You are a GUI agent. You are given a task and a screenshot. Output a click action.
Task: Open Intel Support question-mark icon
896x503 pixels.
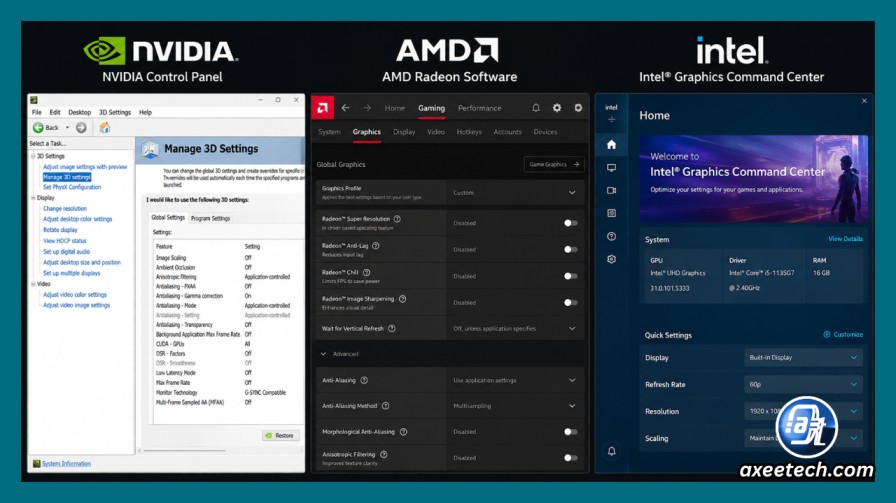click(611, 236)
